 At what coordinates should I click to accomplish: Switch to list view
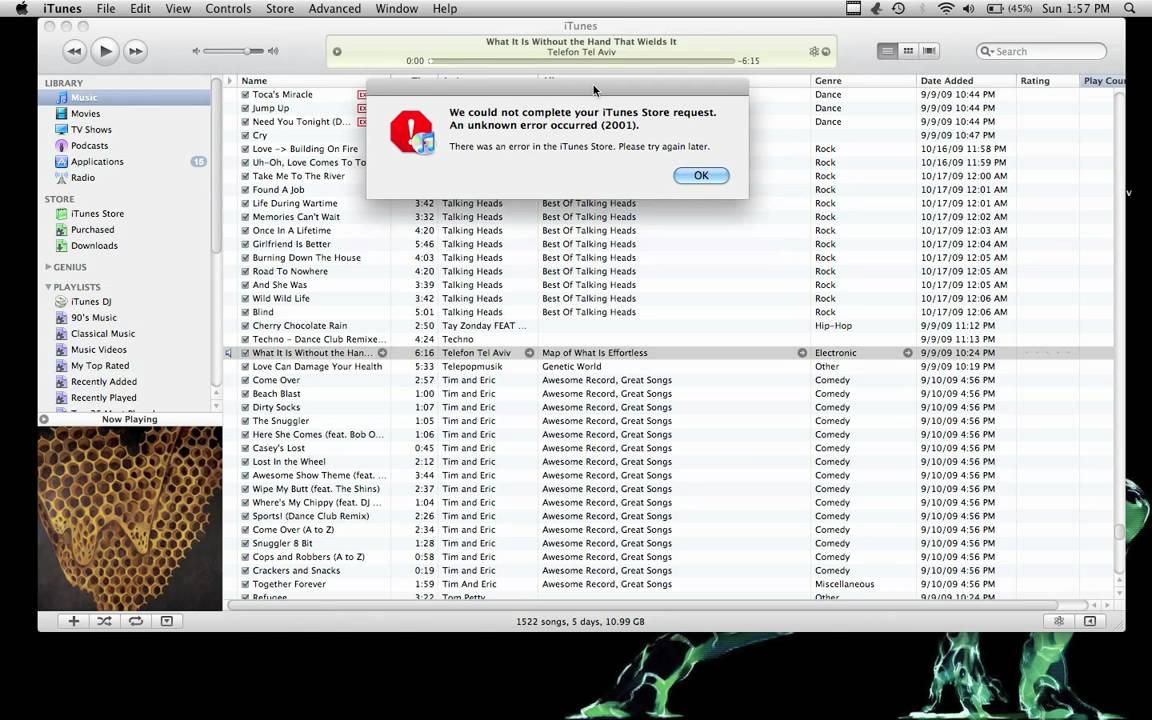[888, 51]
